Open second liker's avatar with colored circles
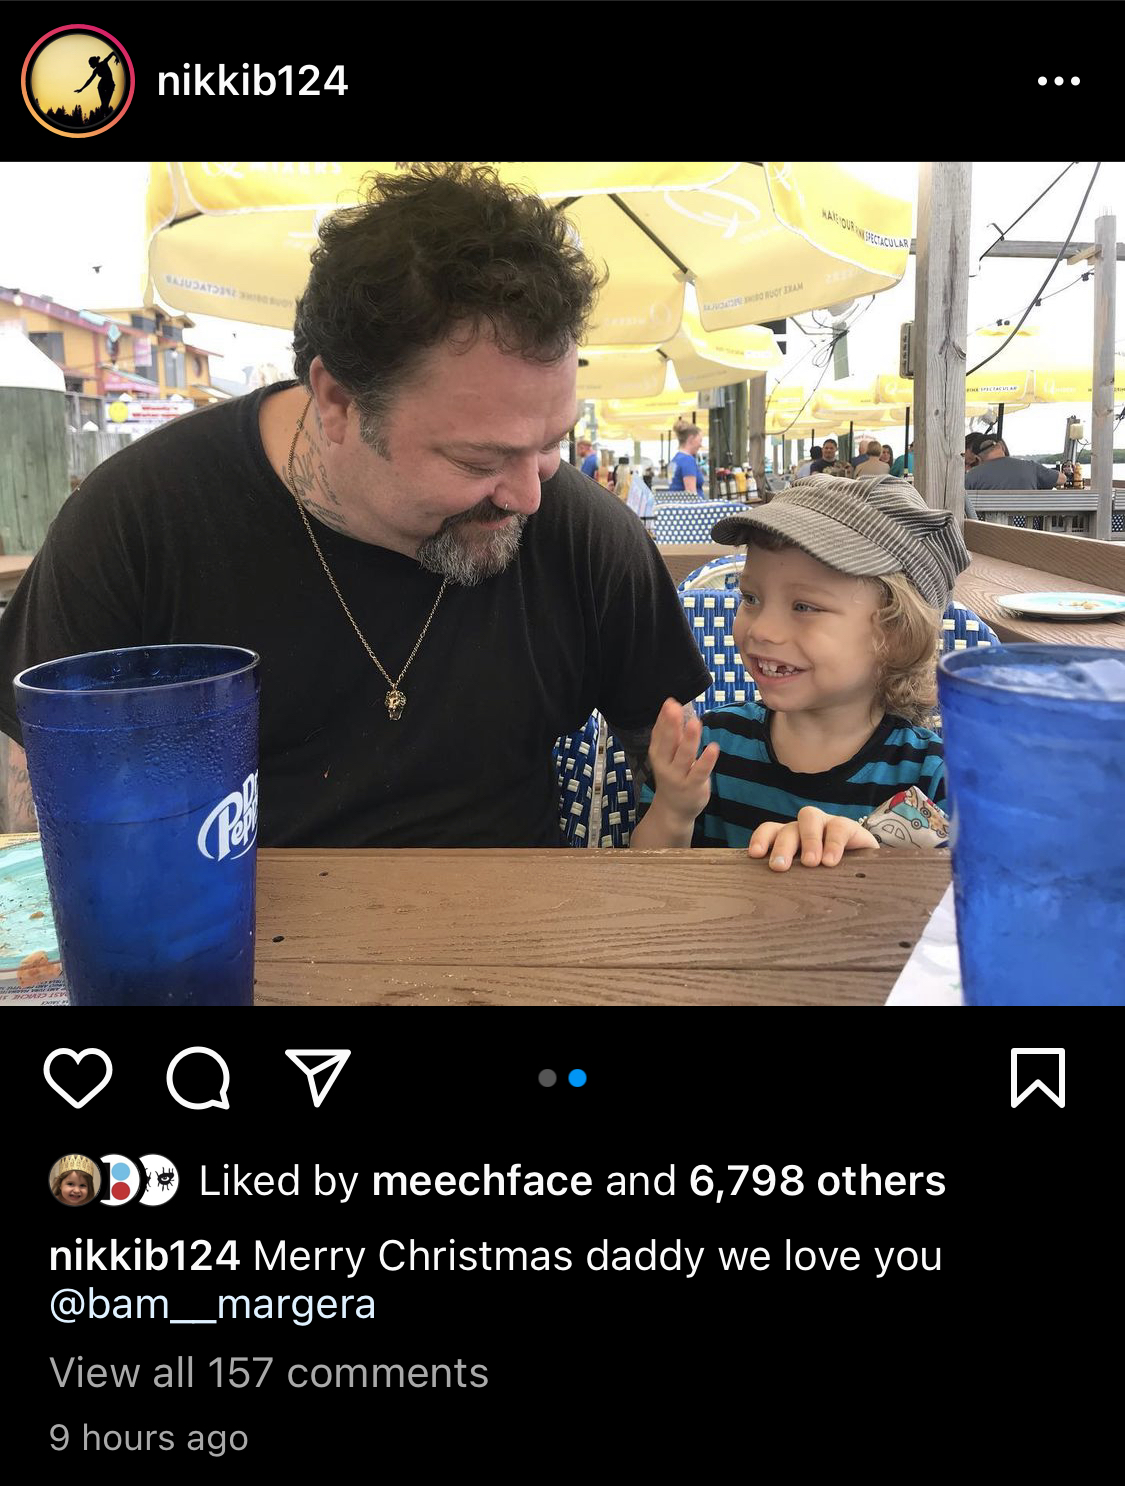The image size is (1125, 1486). [x=118, y=1180]
